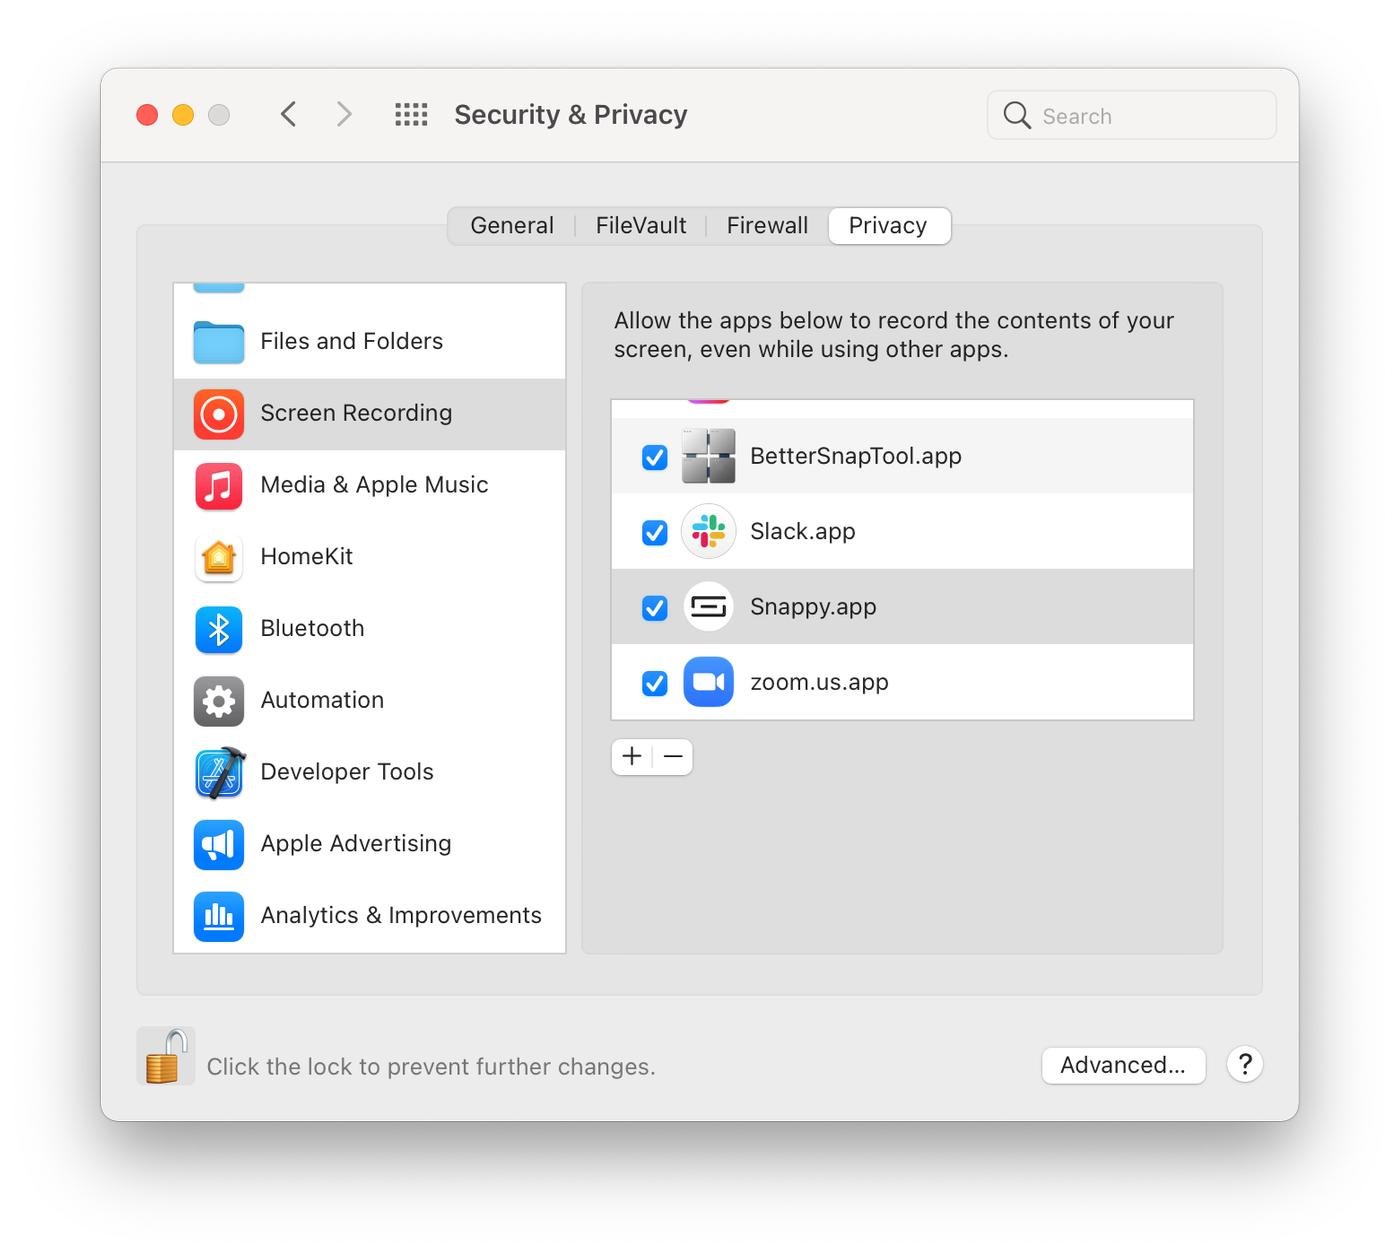Select the Files and Folders folder icon
Viewport: 1400px width, 1254px height.
[219, 342]
